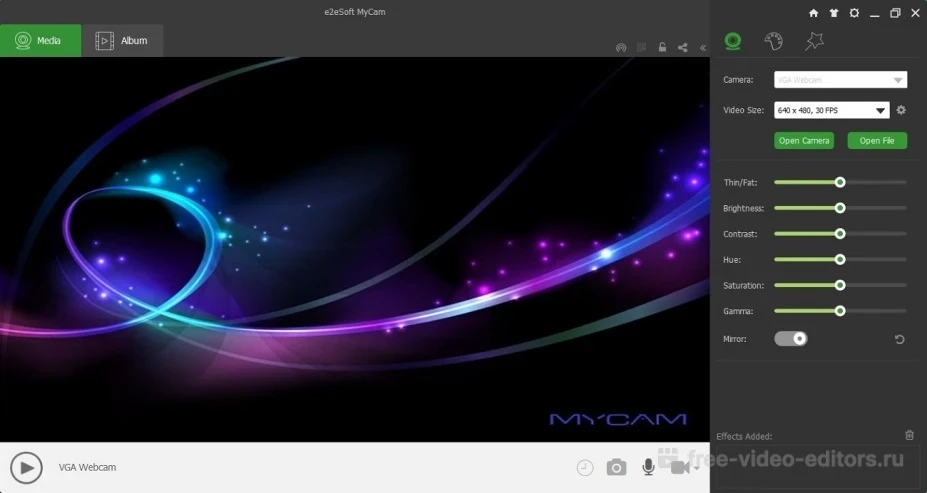Collapse the side panel with double chevron
Image resolution: width=927 pixels, height=493 pixels.
click(x=703, y=48)
